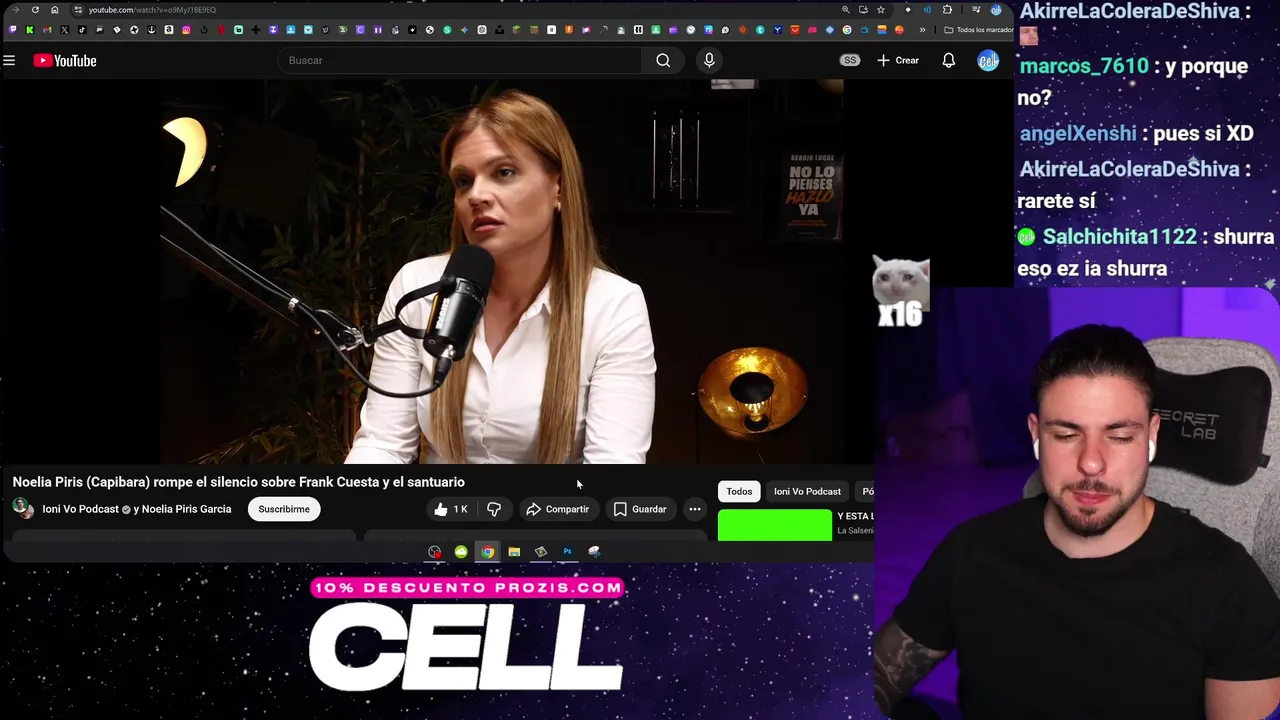The height and width of the screenshot is (720, 1280).
Task: Open the account avatar menu
Action: pyautogui.click(x=988, y=60)
